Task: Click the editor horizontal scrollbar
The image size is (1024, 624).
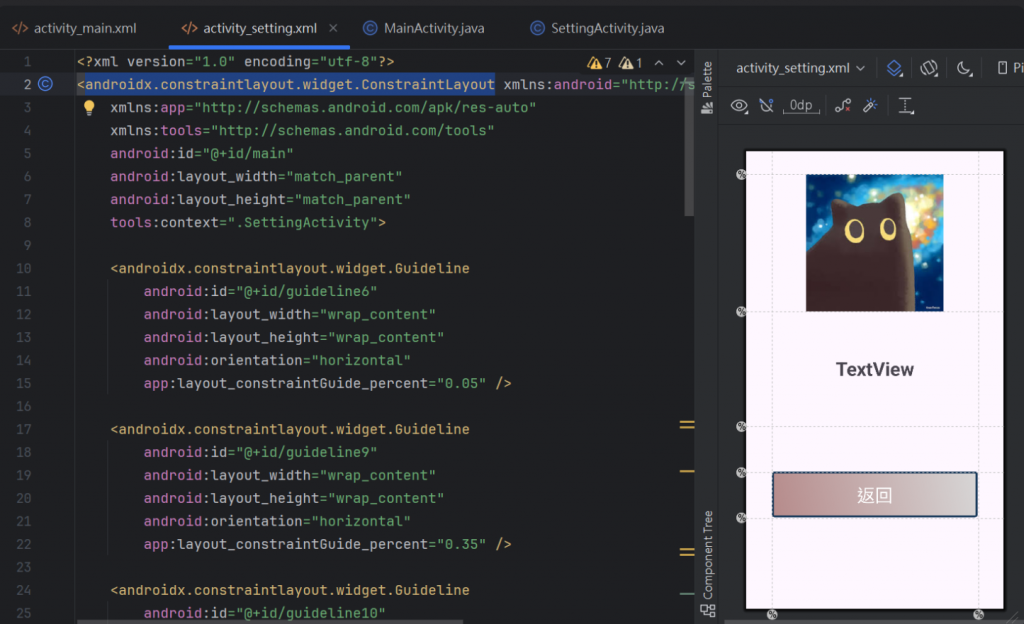Action: tap(270, 621)
